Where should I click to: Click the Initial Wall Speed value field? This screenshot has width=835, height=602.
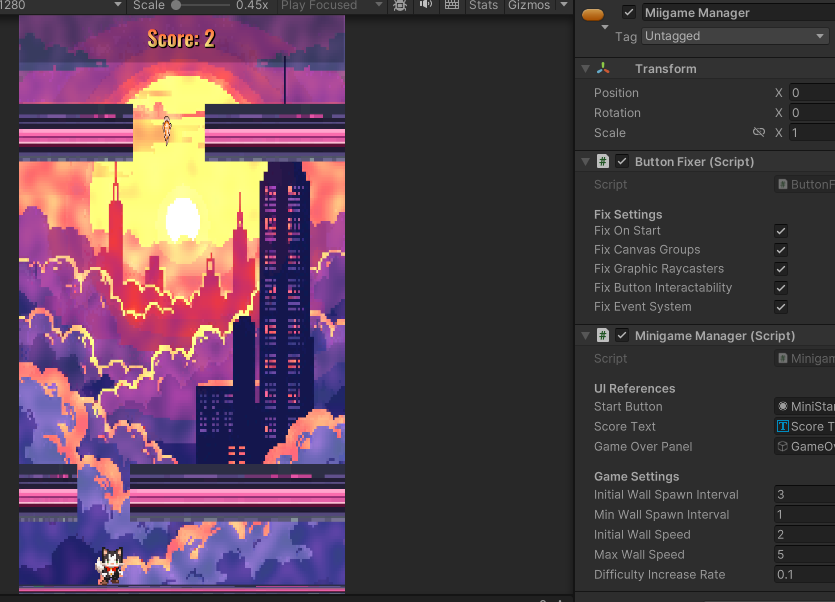(x=805, y=534)
